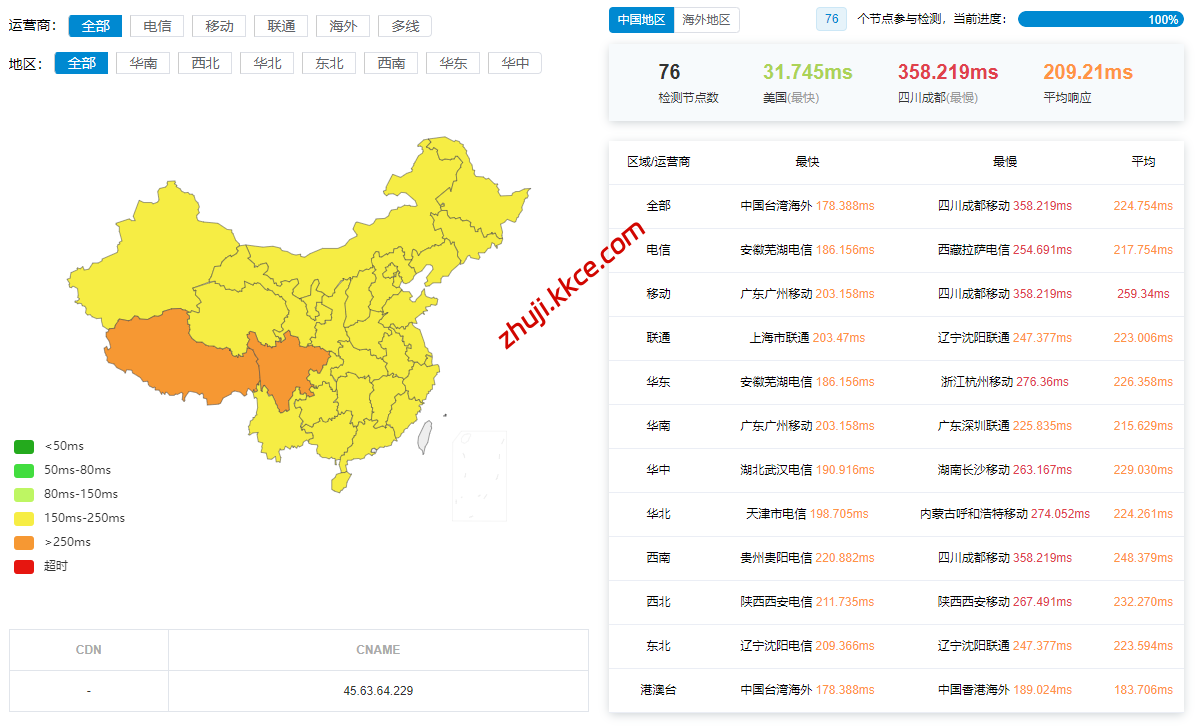Image resolution: width=1197 pixels, height=726 pixels.
Task: Choose the 海外 carrier filter
Action: [x=343, y=27]
